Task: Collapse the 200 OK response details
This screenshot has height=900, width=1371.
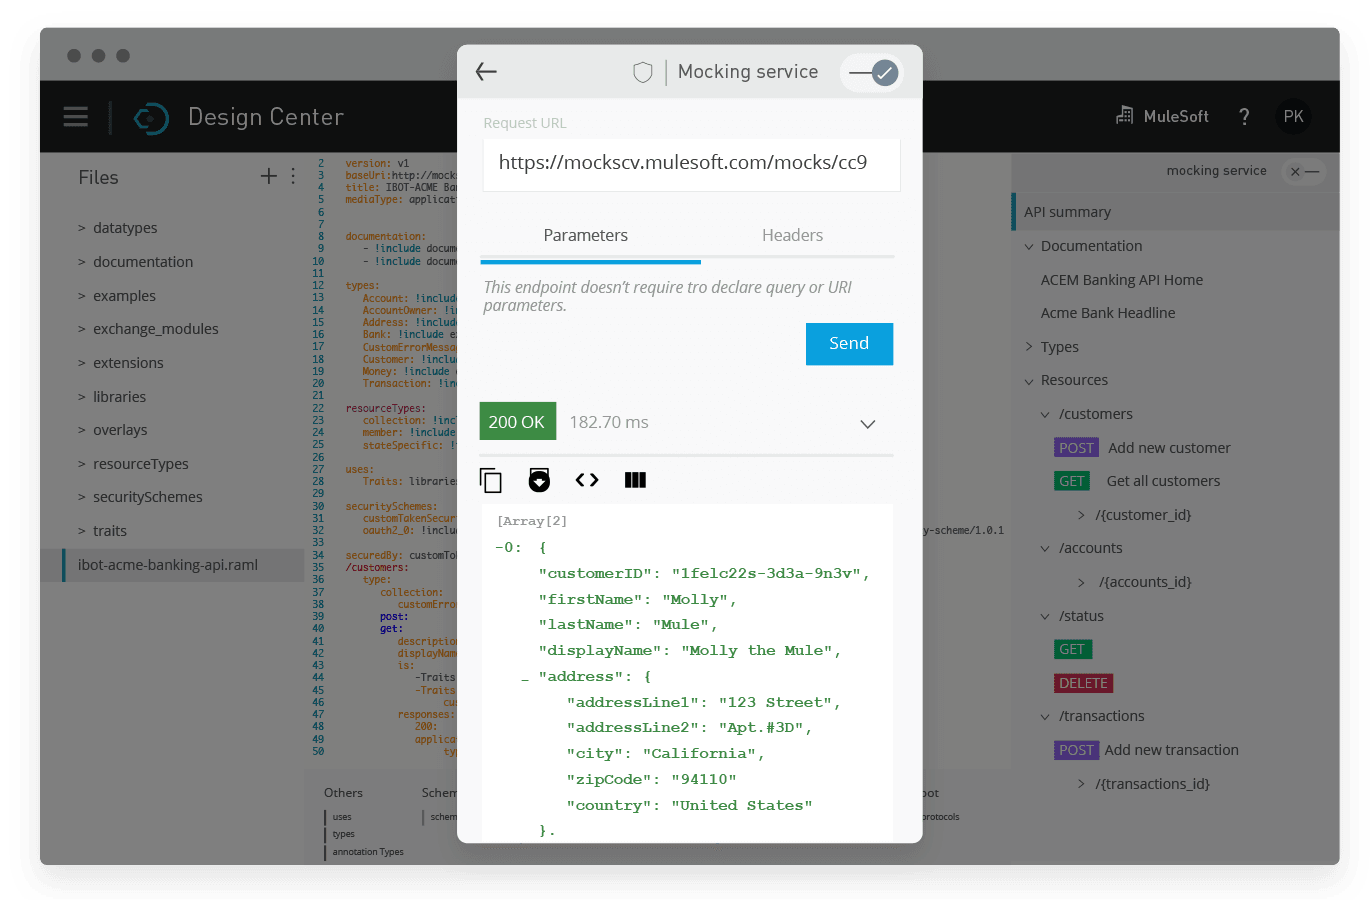Action: tap(867, 424)
